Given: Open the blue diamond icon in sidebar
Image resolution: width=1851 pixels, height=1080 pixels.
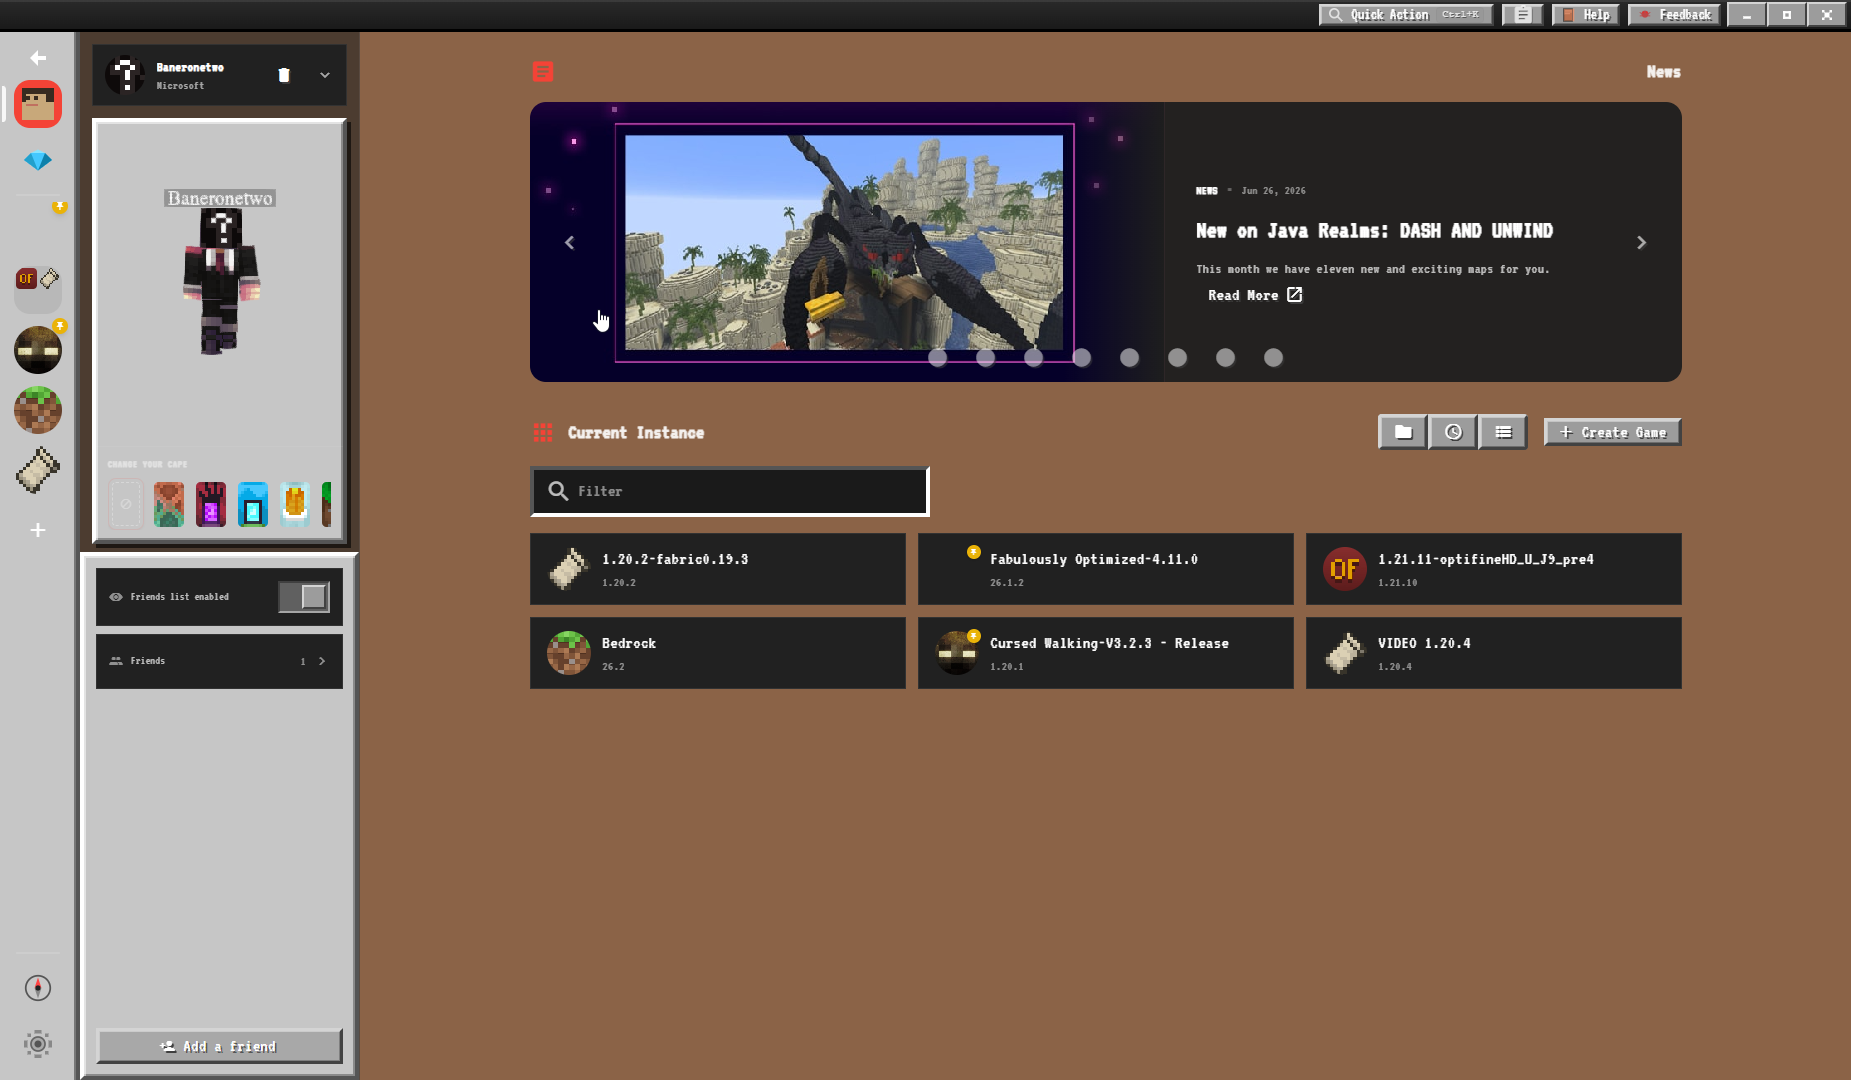Looking at the screenshot, I should pyautogui.click(x=38, y=161).
